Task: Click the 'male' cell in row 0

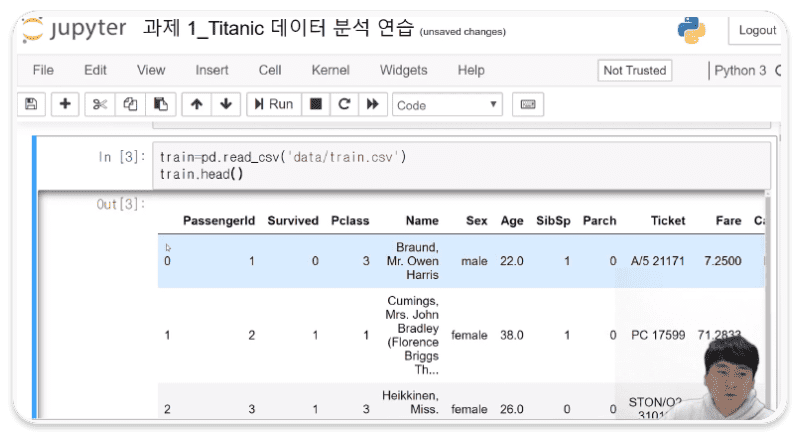Action: [474, 261]
